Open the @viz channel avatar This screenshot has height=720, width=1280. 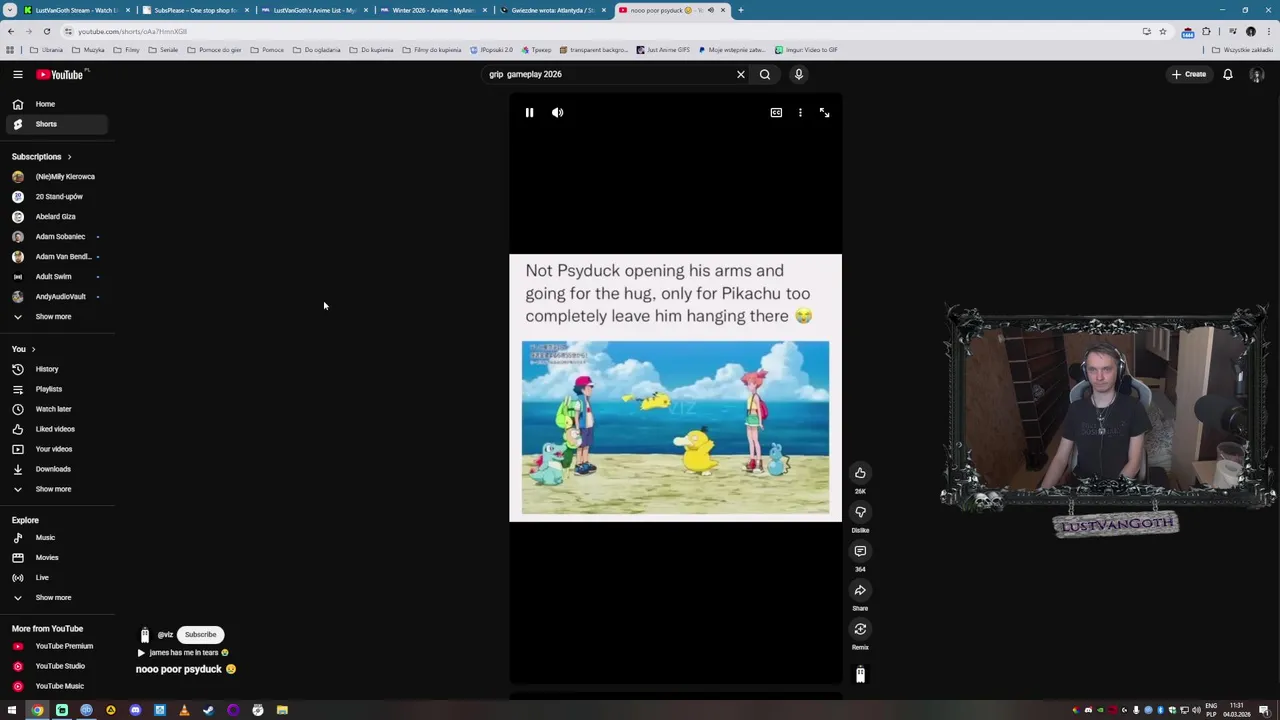[x=144, y=635]
